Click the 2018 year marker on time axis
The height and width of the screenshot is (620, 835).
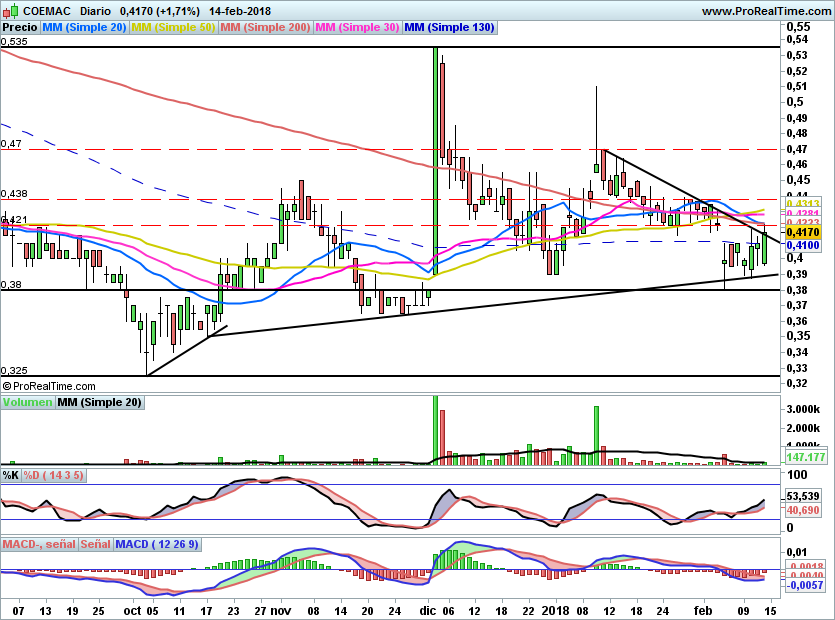coord(555,609)
